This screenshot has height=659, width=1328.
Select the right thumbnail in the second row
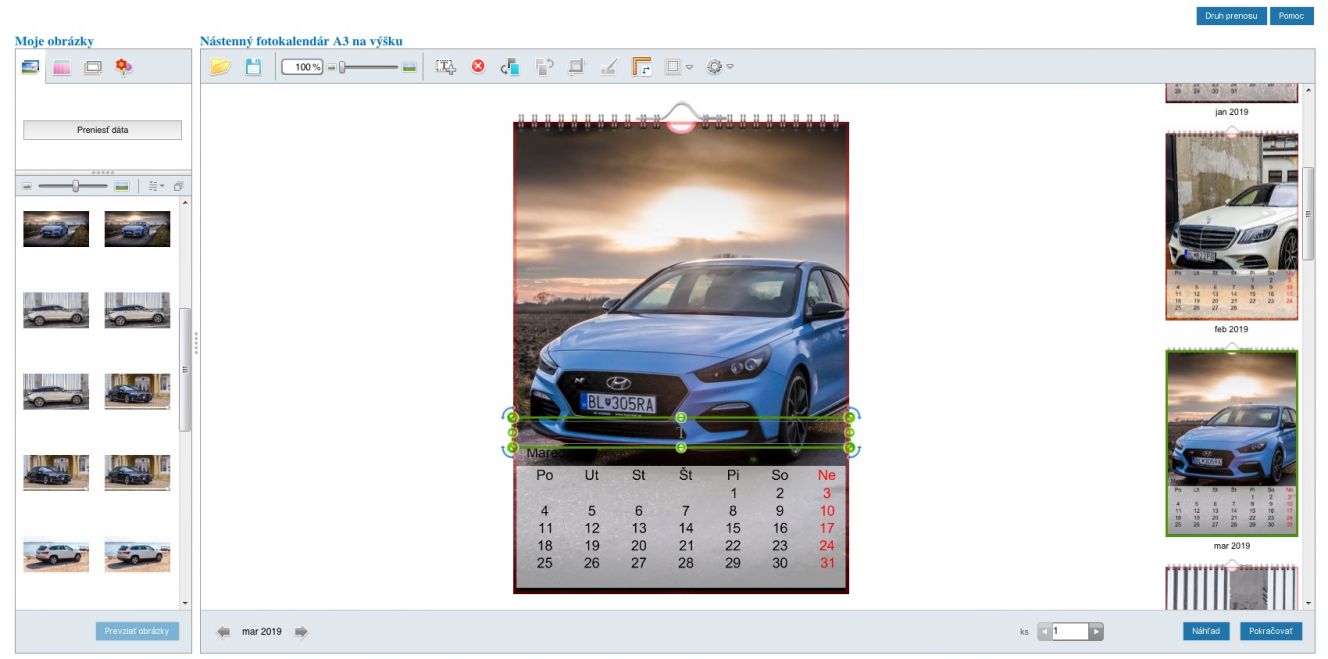(137, 310)
